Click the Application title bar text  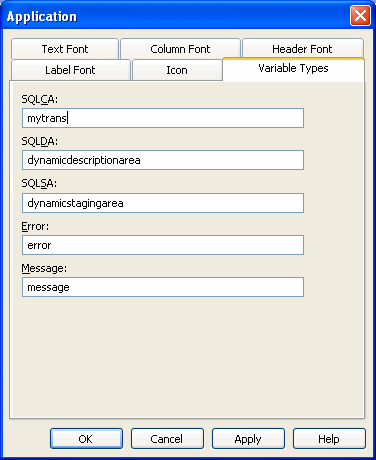pyautogui.click(x=42, y=17)
